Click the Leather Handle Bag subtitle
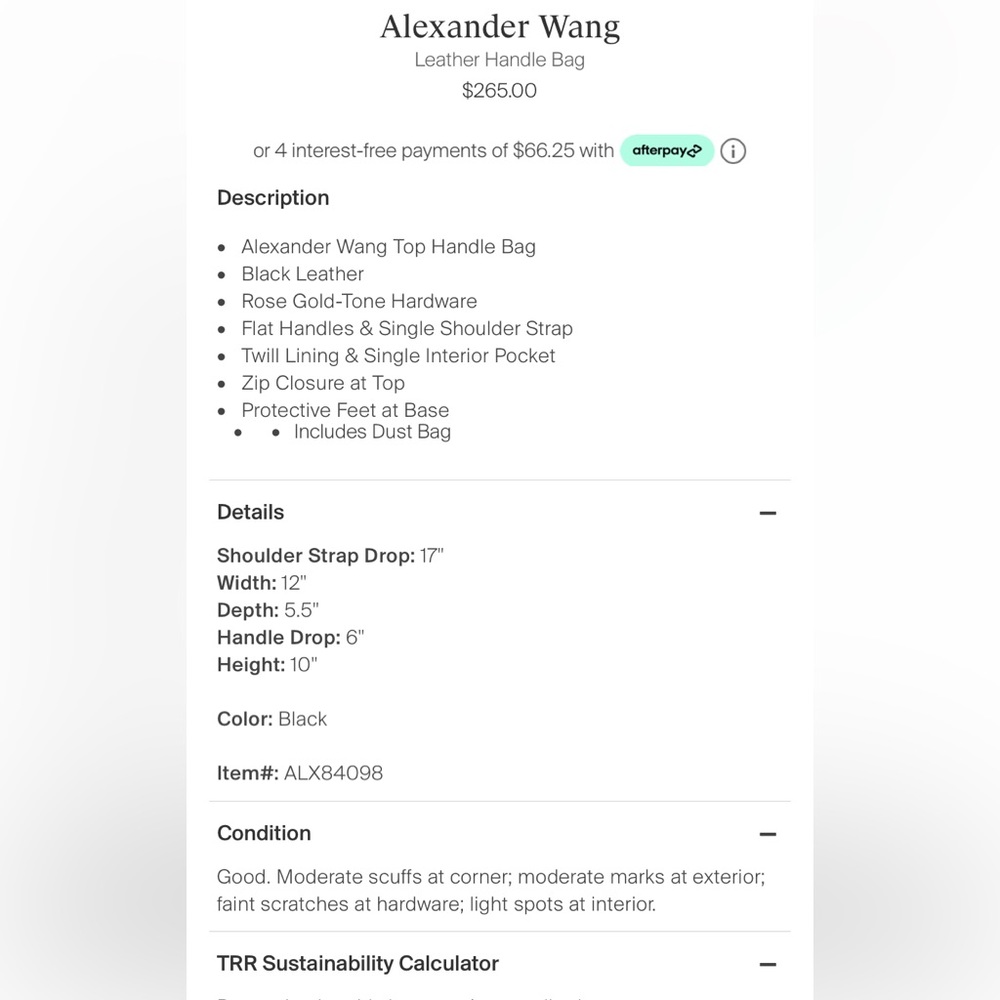 pos(499,60)
